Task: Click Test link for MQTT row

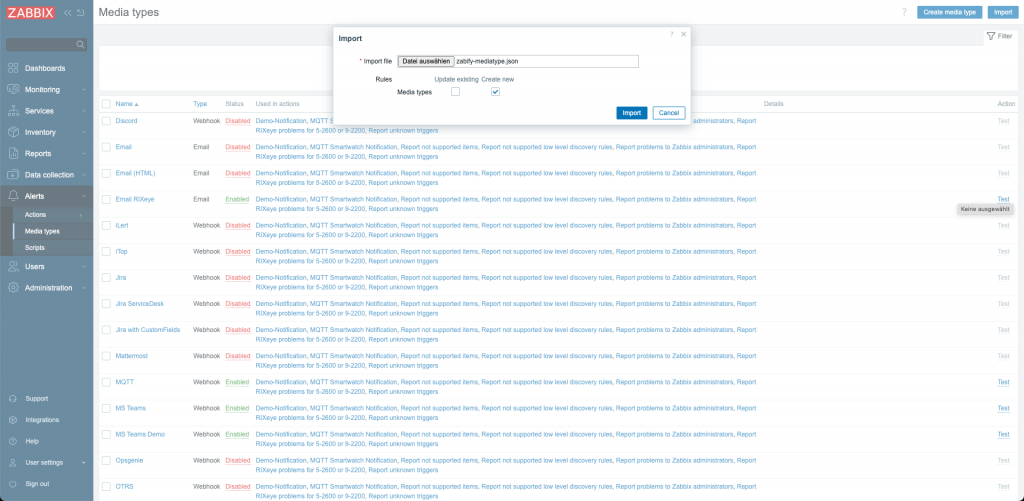Action: coord(1003,382)
